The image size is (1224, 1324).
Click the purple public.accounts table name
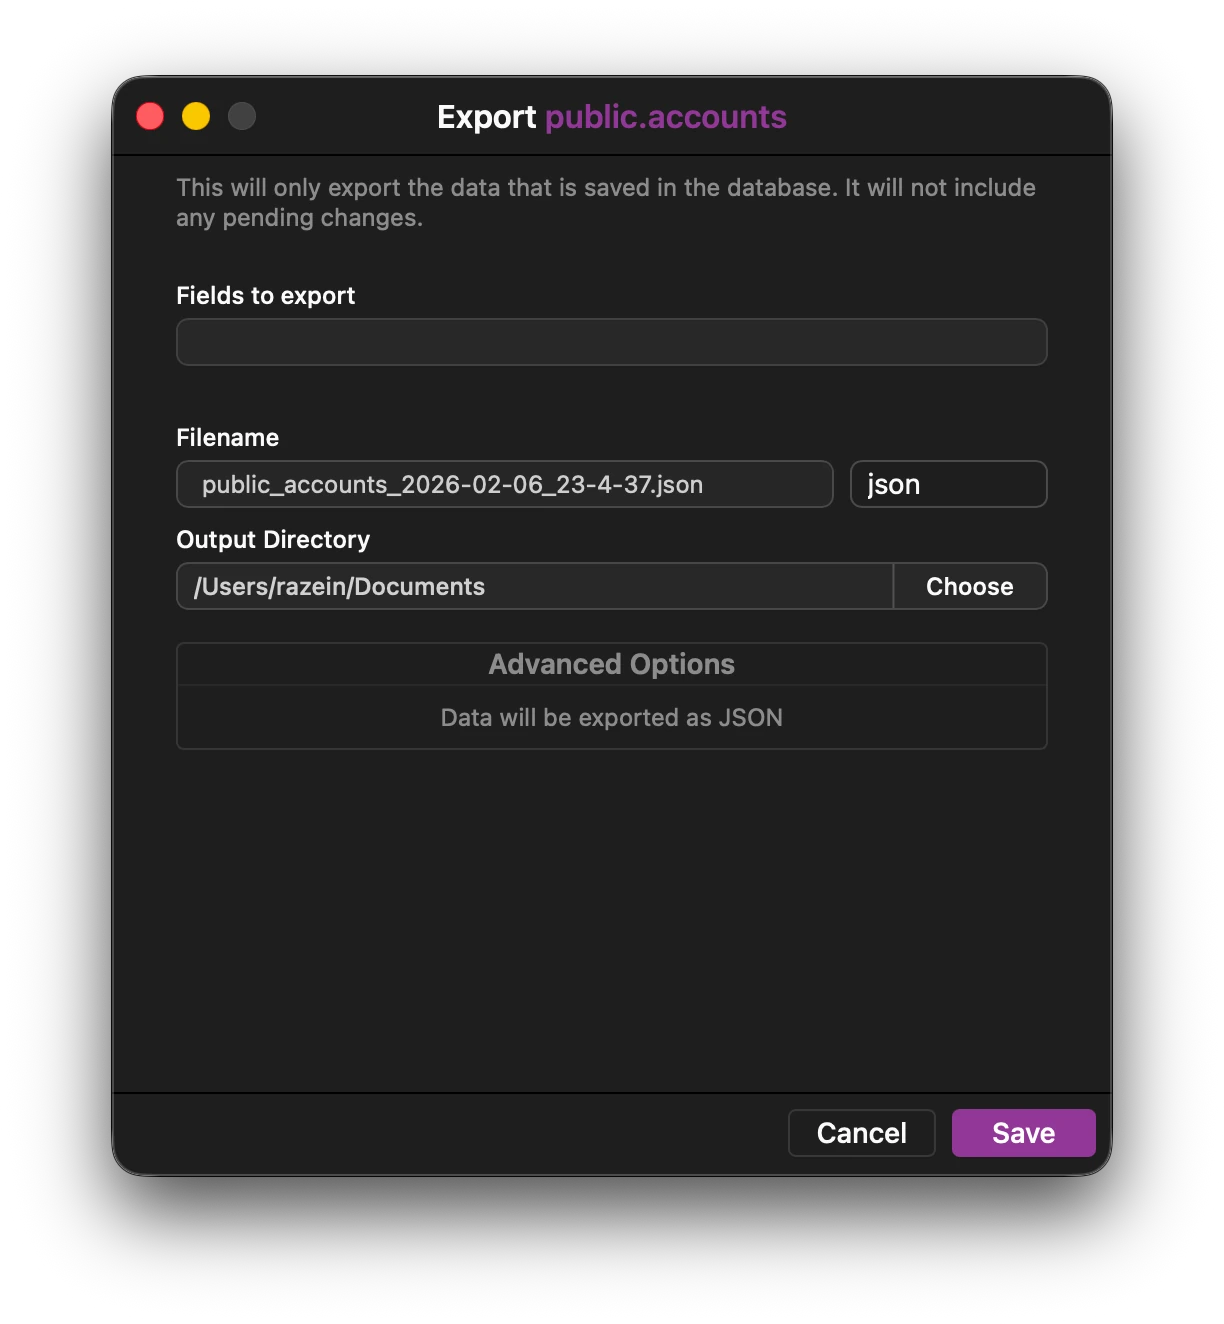[665, 117]
